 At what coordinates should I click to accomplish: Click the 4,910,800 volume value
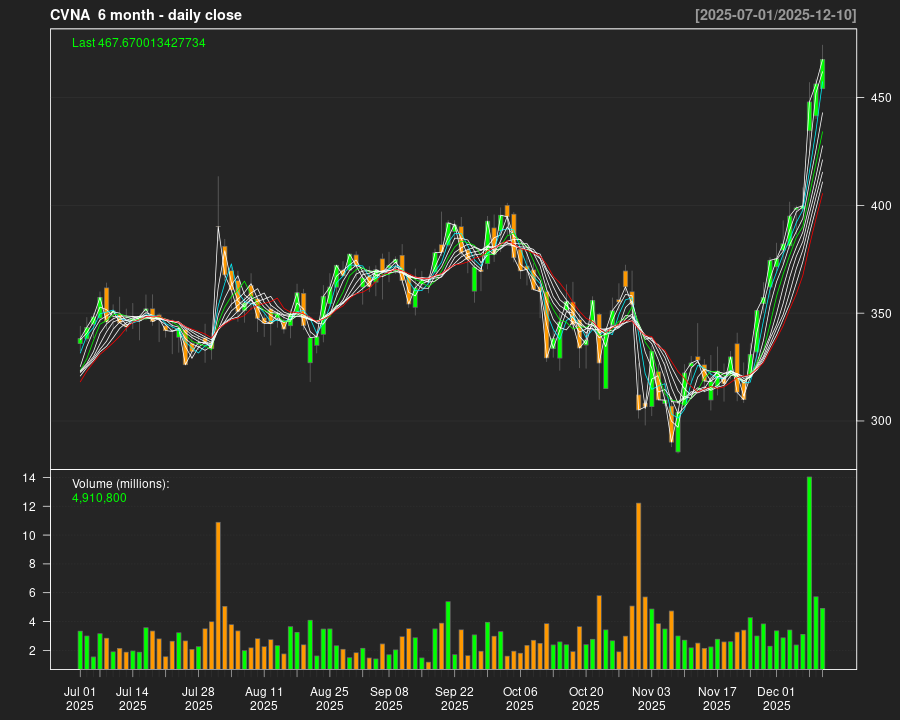pyautogui.click(x=99, y=498)
